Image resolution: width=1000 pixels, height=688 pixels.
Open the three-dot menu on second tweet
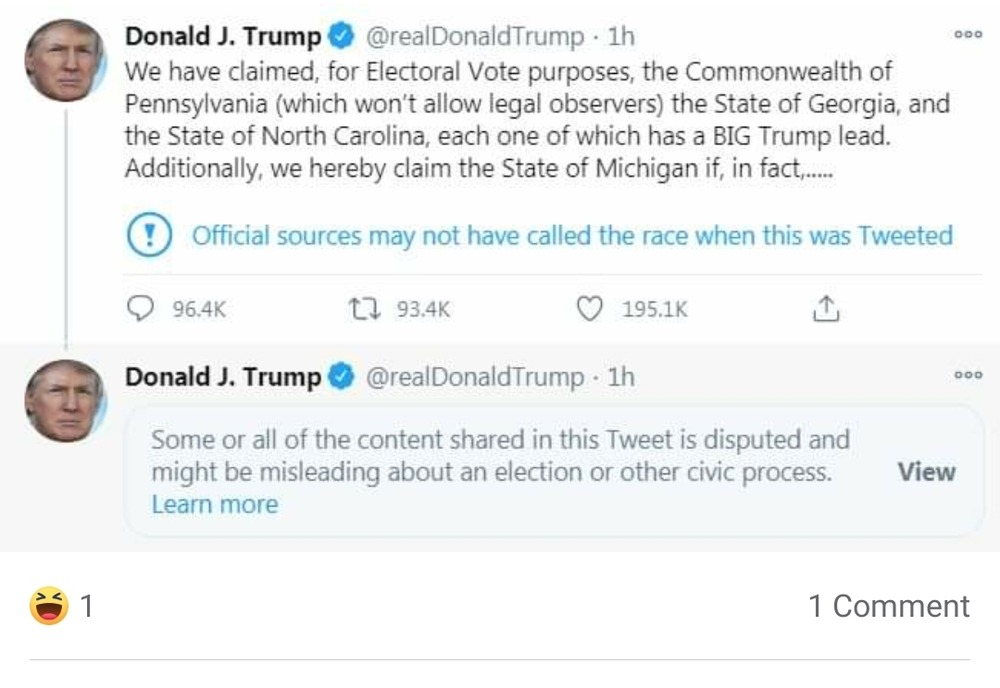[967, 375]
